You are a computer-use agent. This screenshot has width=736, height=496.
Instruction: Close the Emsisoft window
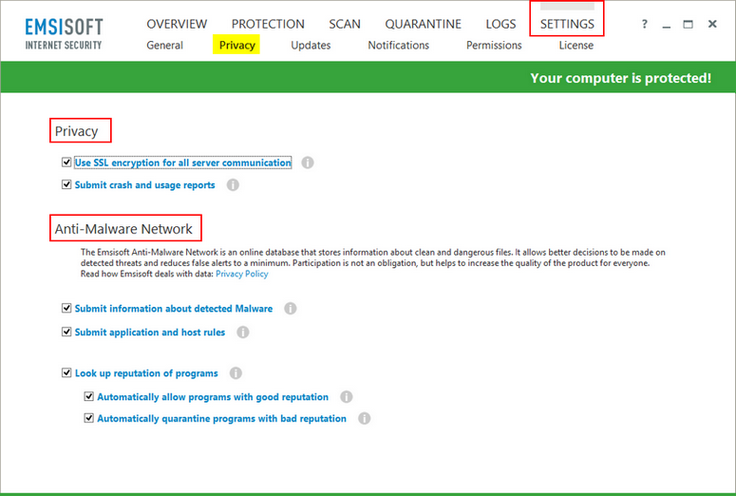click(713, 24)
